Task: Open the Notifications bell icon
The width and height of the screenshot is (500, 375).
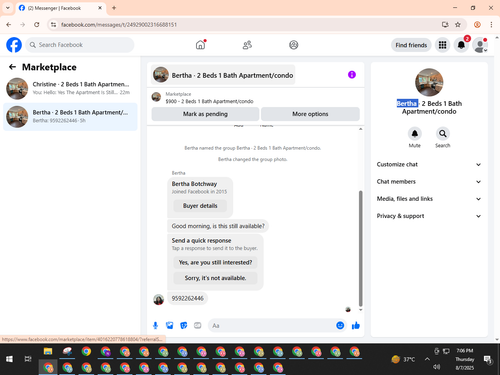Action: pos(461,45)
